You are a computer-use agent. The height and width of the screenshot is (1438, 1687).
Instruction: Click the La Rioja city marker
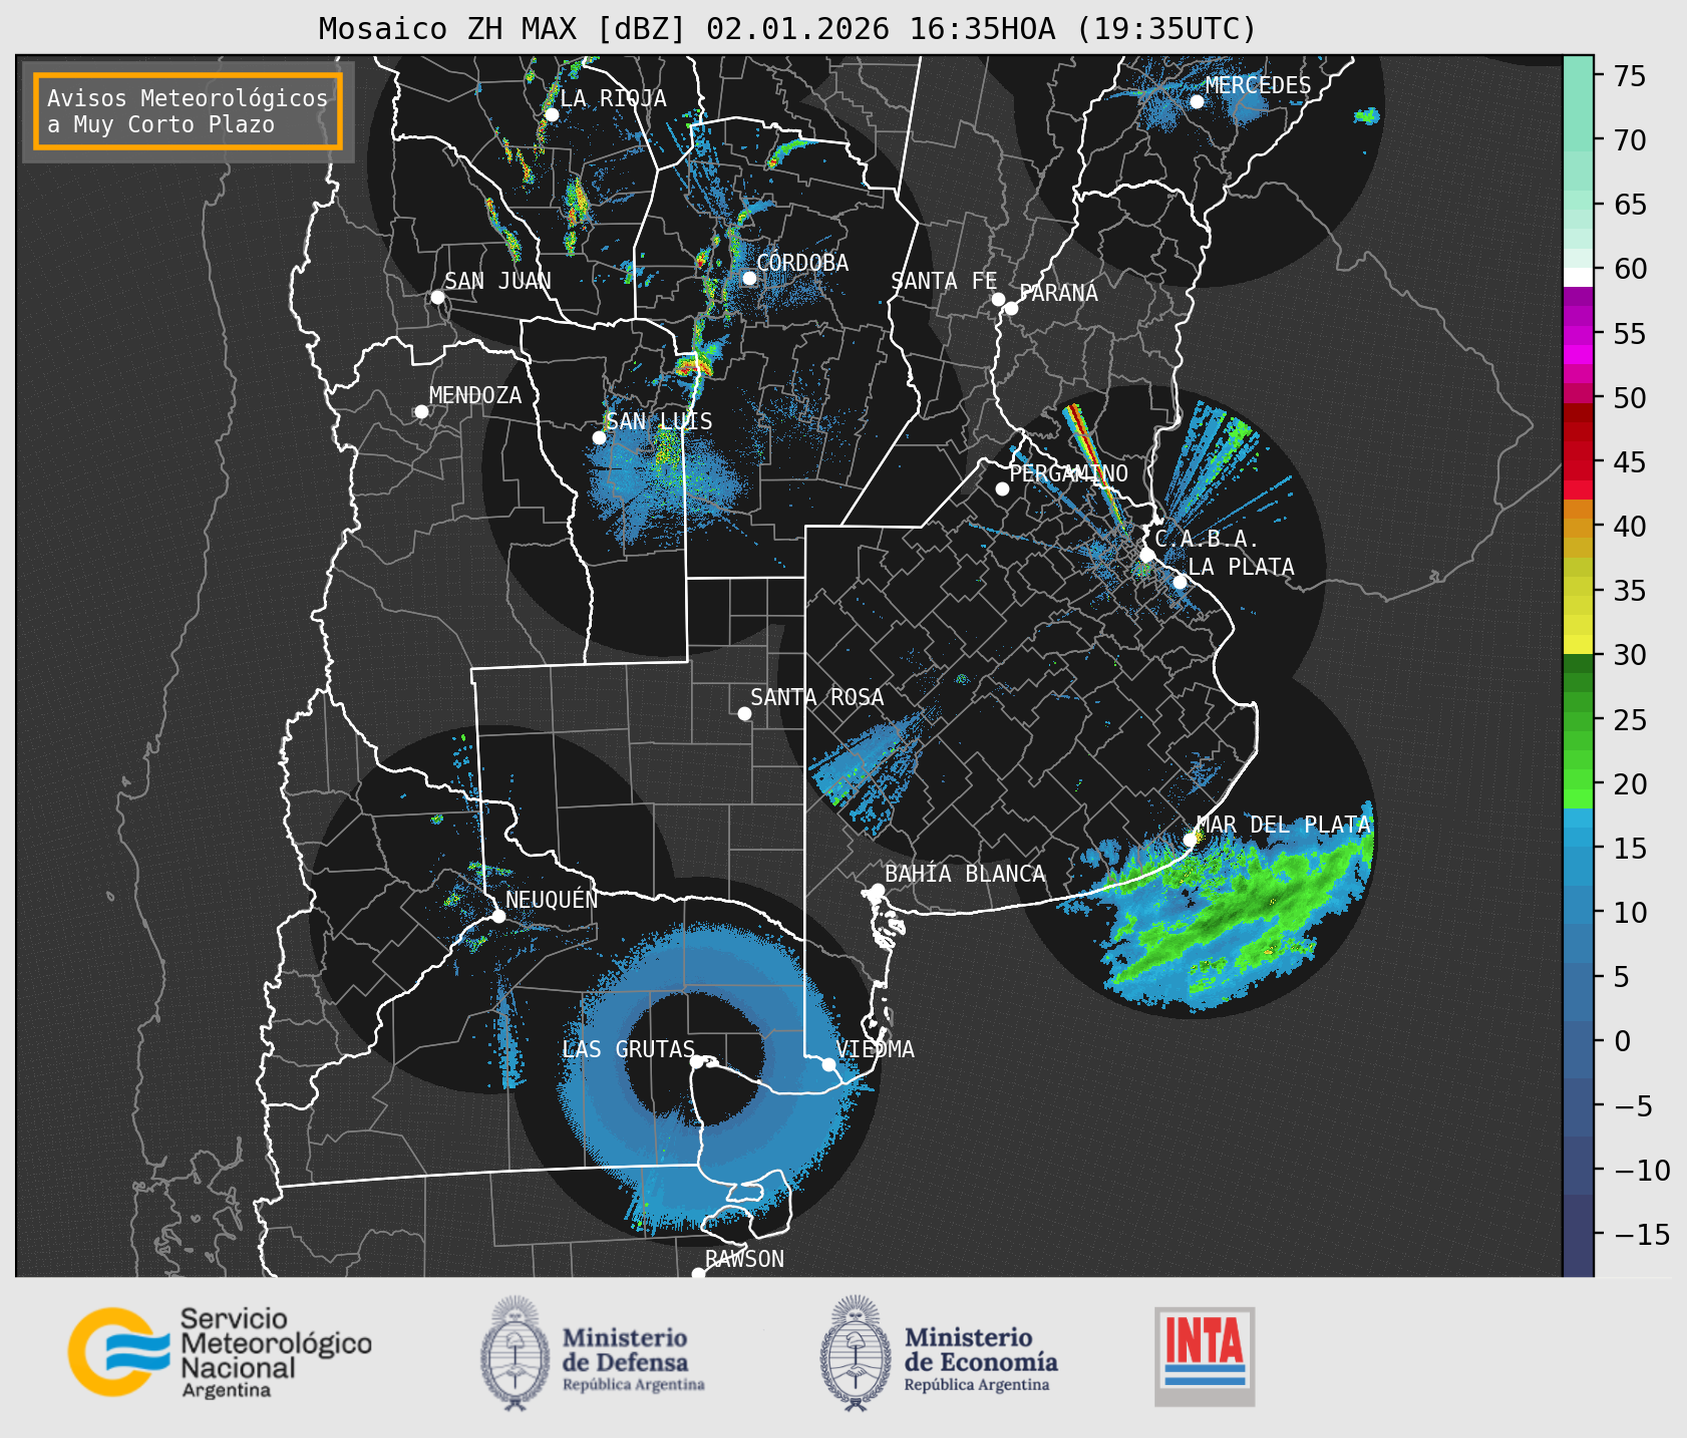pyautogui.click(x=551, y=115)
